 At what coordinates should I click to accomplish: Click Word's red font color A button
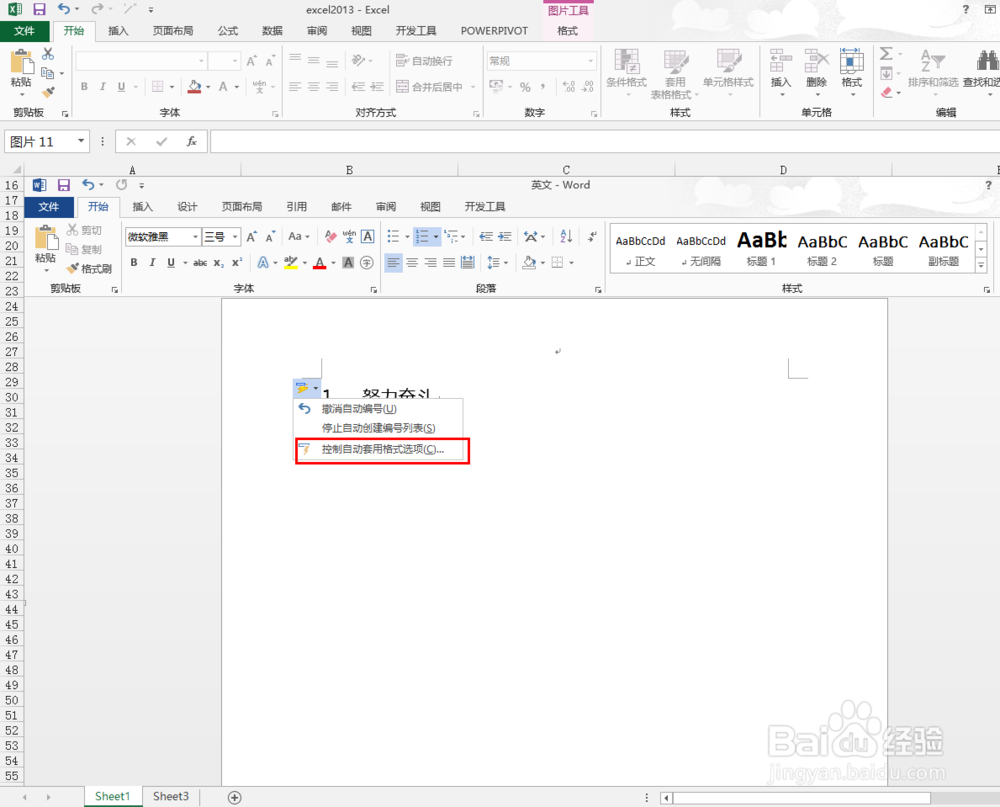[x=320, y=262]
